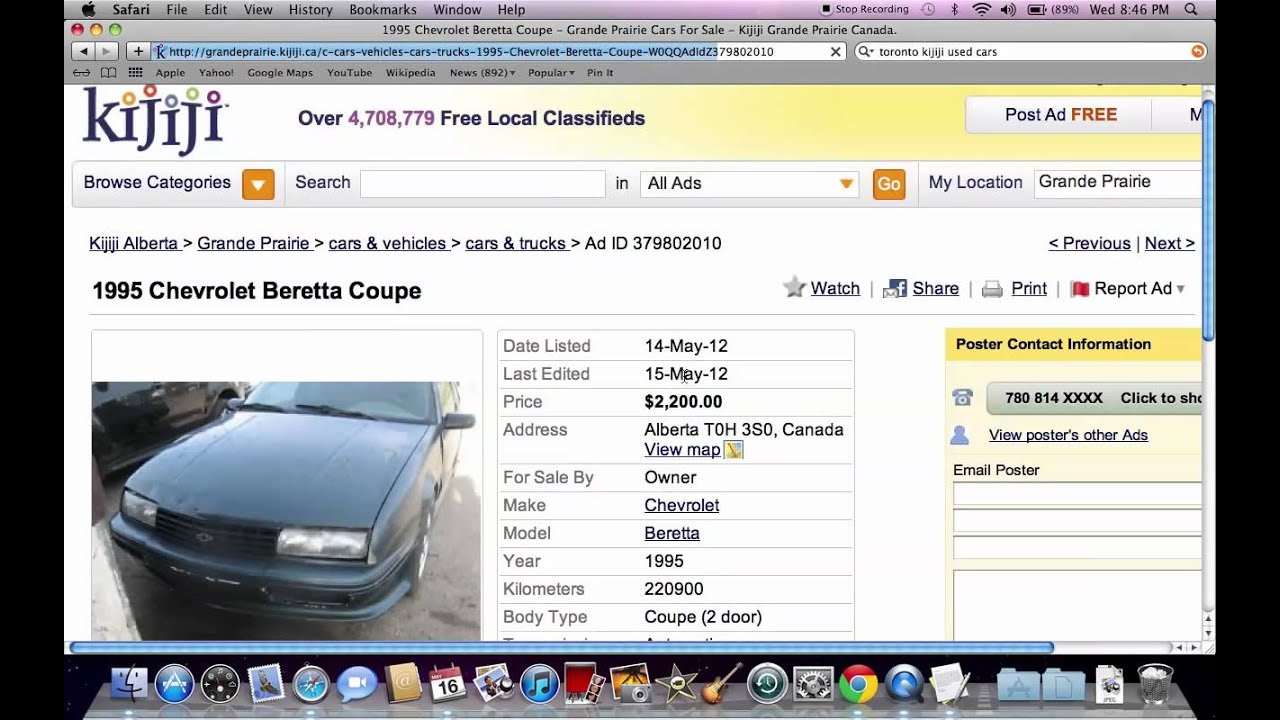Screen dimensions: 1280x720
Task: Open the Edit menu
Action: (x=216, y=10)
